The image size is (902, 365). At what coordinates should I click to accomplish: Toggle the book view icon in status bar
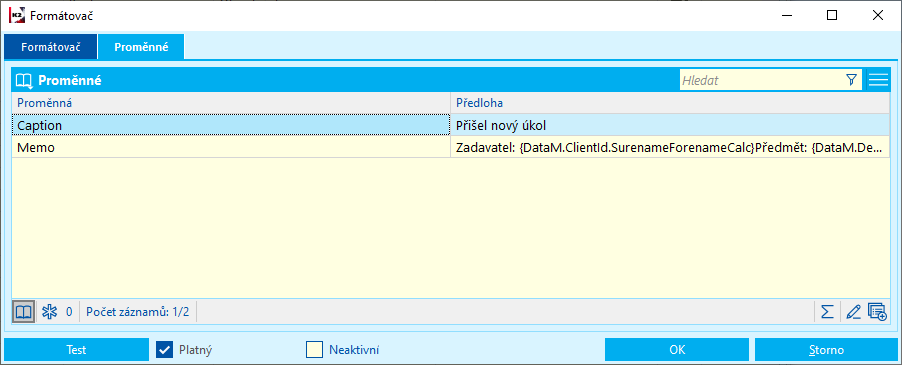[24, 312]
